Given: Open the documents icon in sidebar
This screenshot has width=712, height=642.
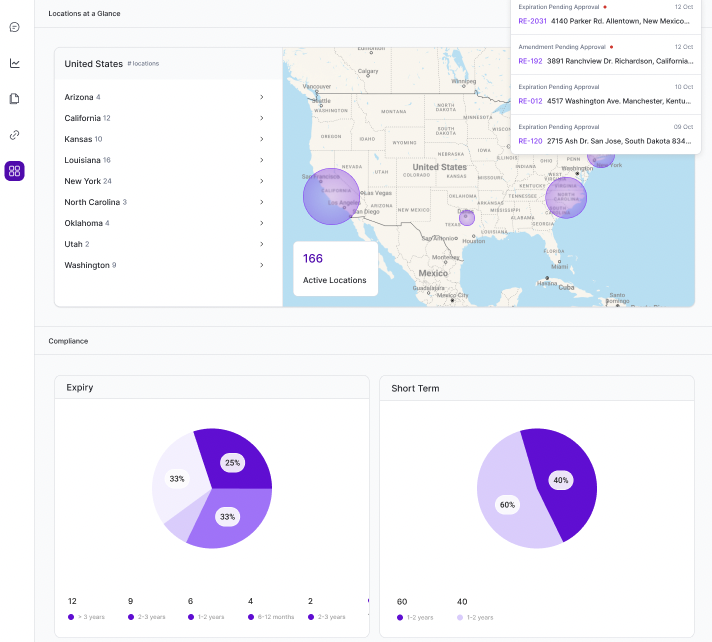Looking at the screenshot, I should [x=14, y=99].
